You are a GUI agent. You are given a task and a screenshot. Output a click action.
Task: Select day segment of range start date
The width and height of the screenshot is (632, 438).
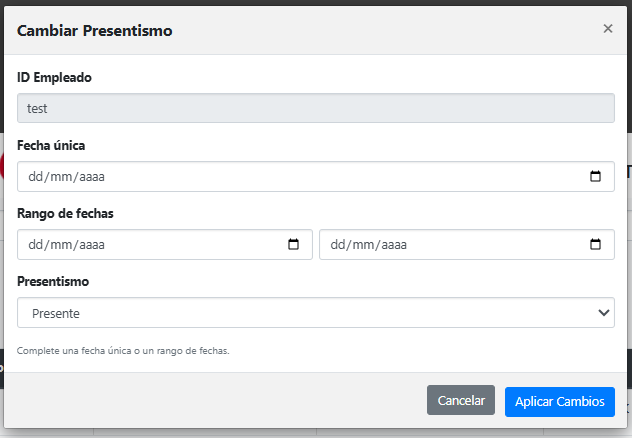tap(36, 245)
